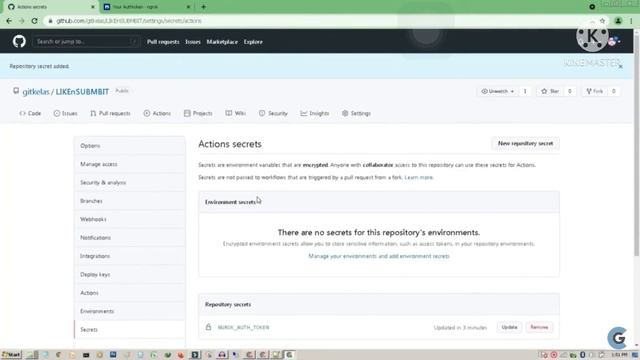The height and width of the screenshot is (360, 640).
Task: Open the browser menu three dots
Action: pyautogui.click(x=631, y=21)
